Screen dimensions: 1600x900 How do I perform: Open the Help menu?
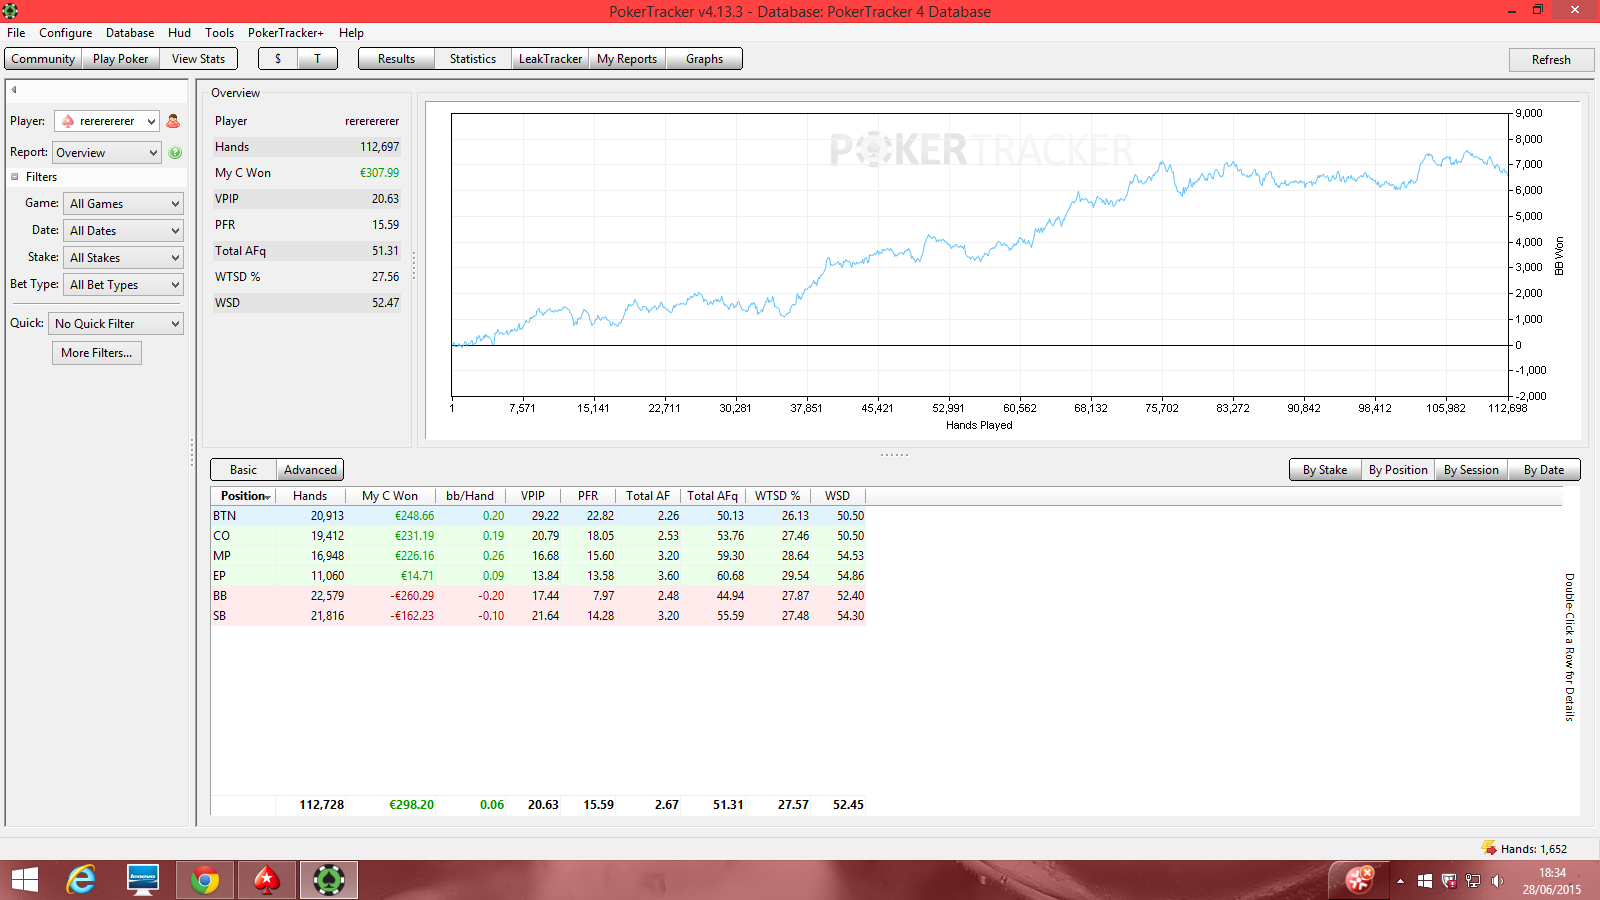click(351, 33)
